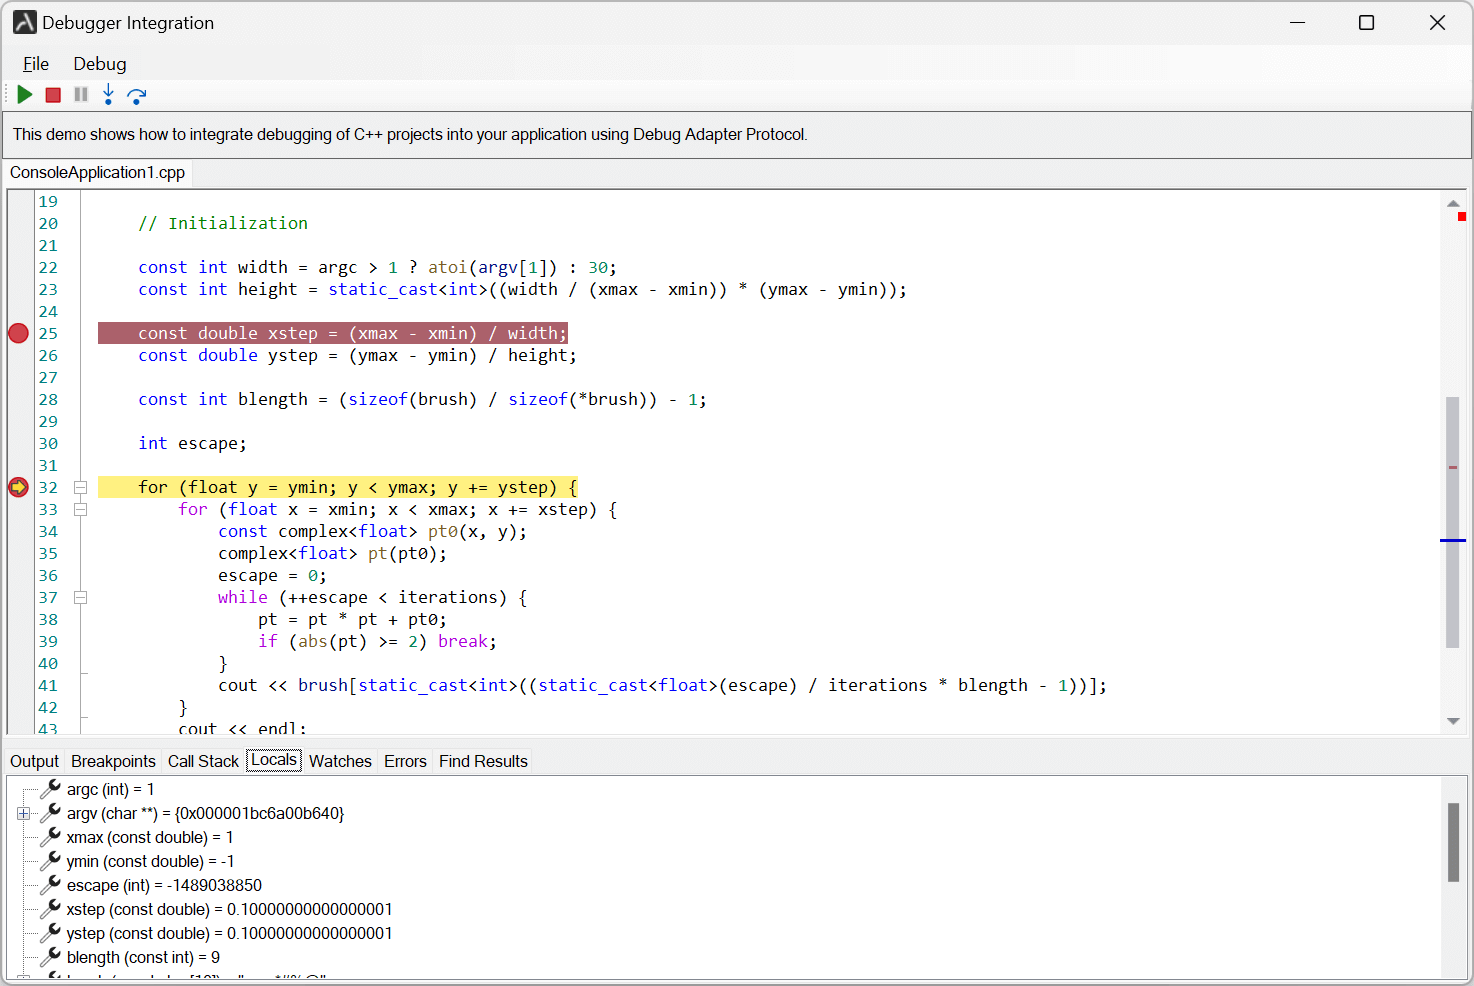Click the Pause debugging toolbar icon
This screenshot has height=986, width=1474.
pyautogui.click(x=81, y=95)
